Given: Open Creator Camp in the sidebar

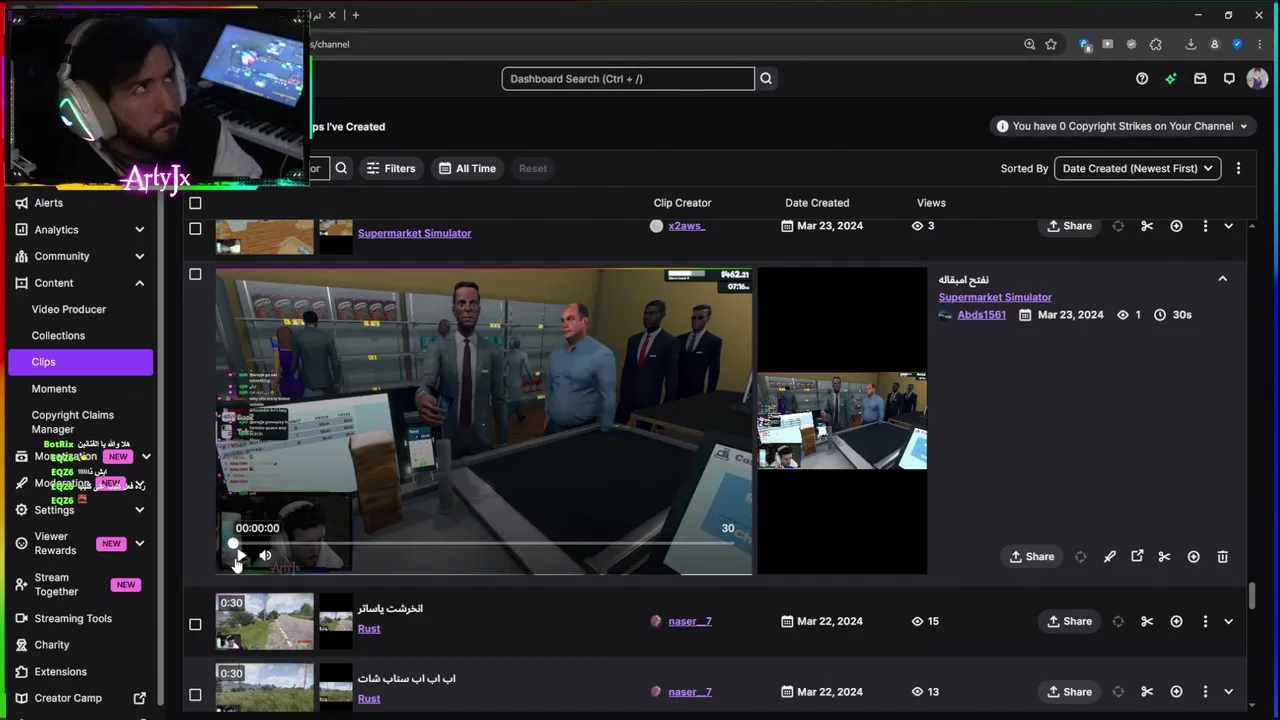Looking at the screenshot, I should 80,698.
